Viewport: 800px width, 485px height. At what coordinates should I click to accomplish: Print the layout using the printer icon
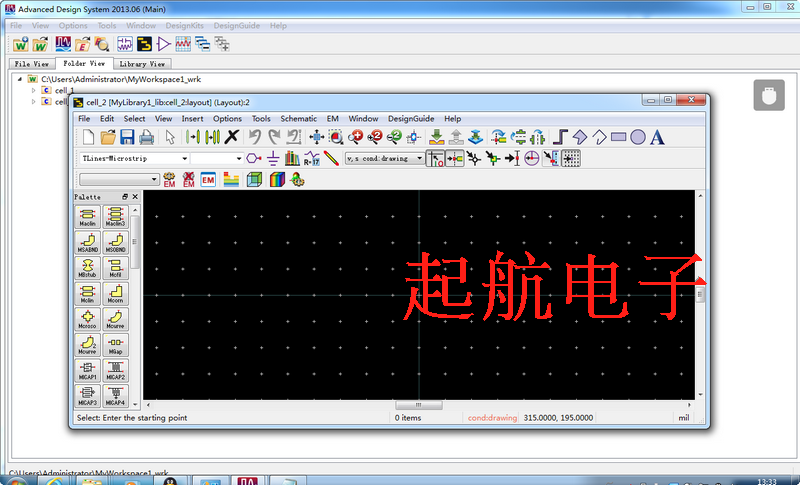(x=146, y=137)
